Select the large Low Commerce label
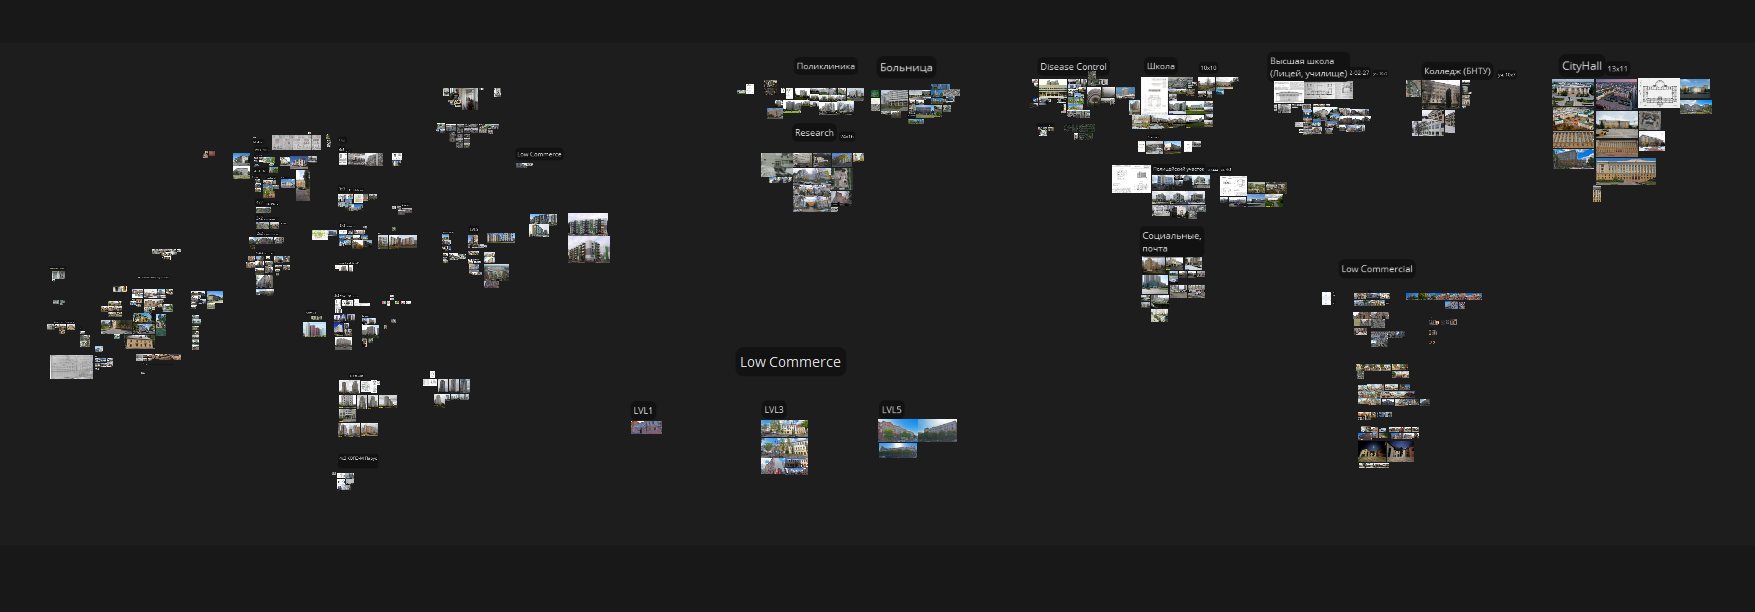The image size is (1755, 612). click(790, 362)
